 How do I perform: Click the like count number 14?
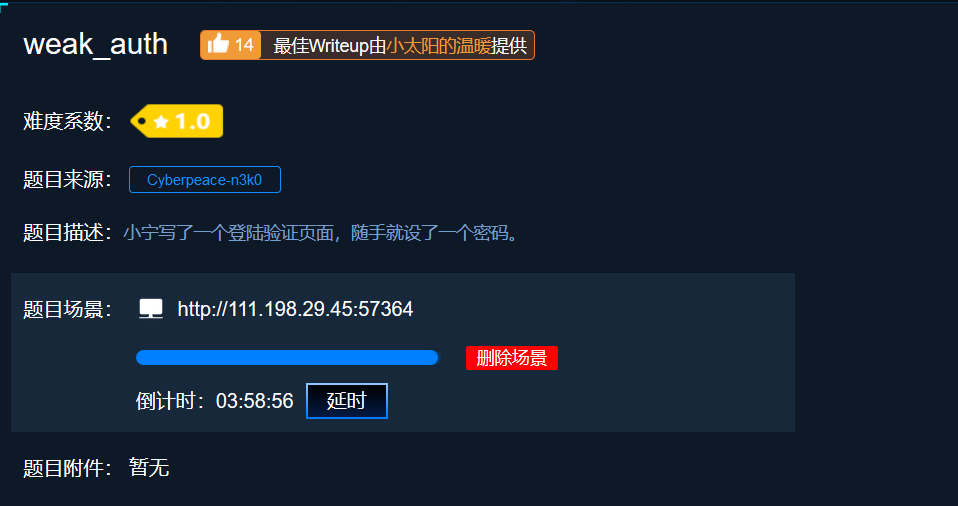tap(244, 45)
